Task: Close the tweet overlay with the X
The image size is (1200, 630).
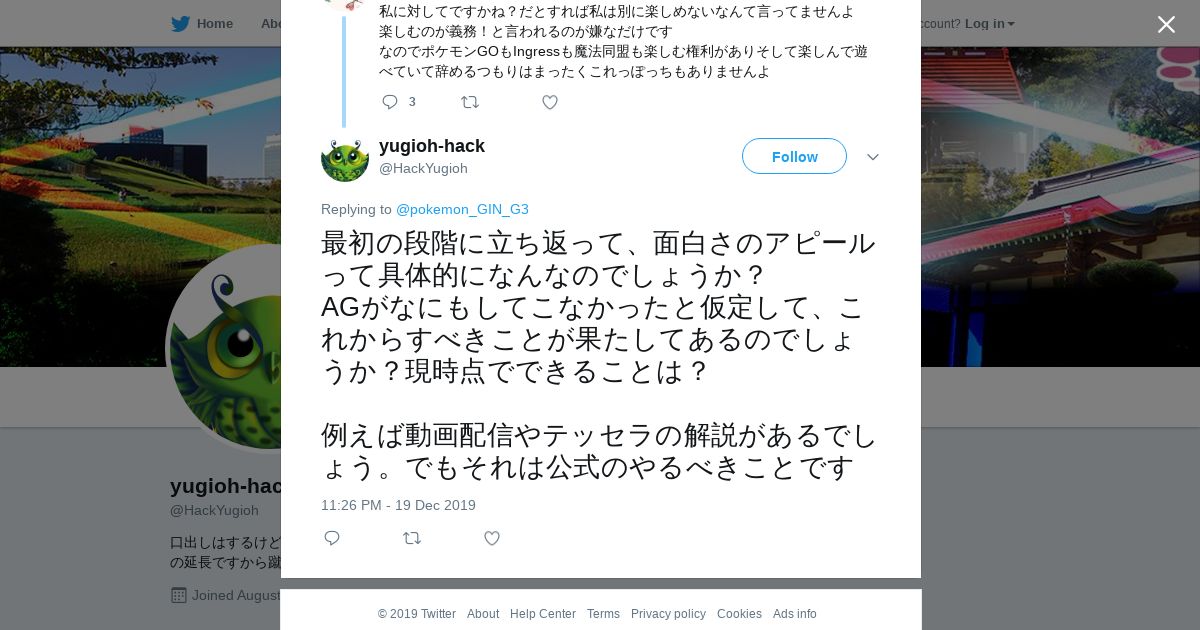Action: pos(1166,24)
